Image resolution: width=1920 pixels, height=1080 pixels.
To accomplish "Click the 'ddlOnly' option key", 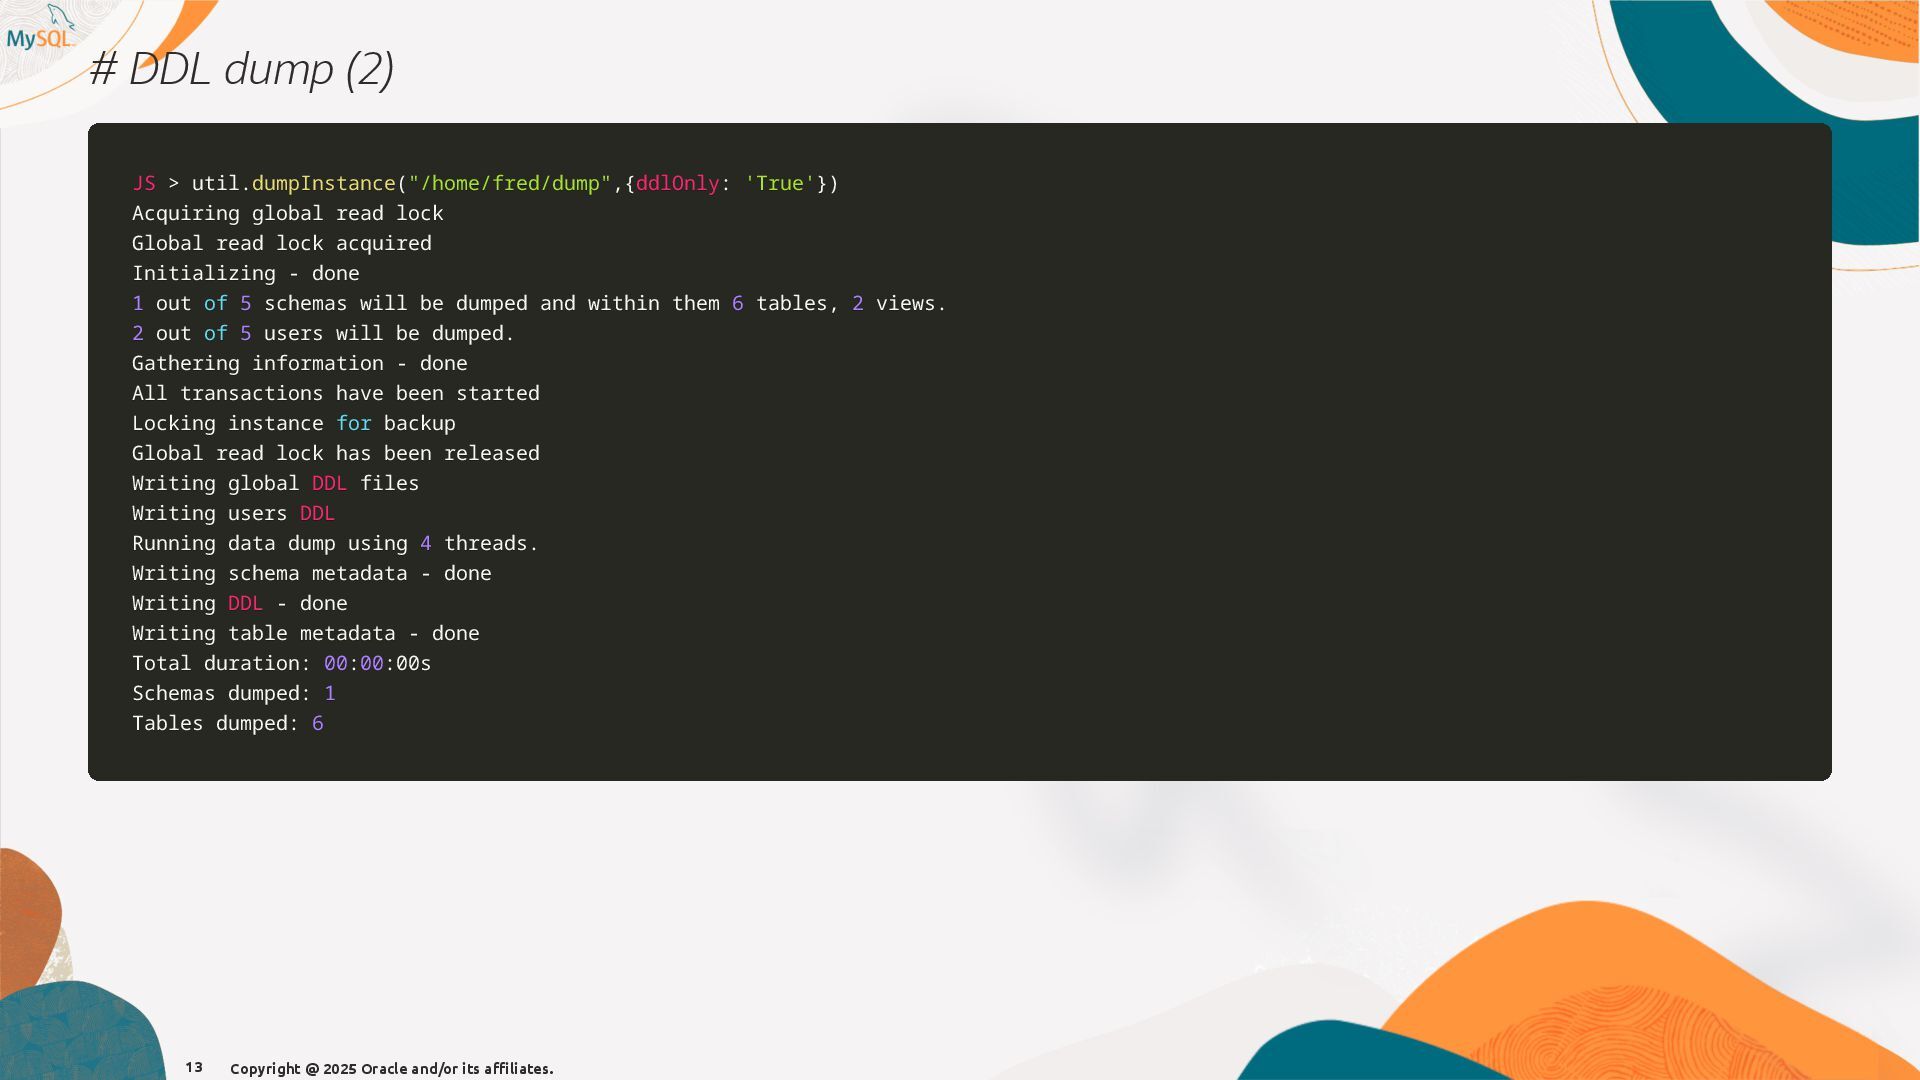I will click(x=677, y=183).
